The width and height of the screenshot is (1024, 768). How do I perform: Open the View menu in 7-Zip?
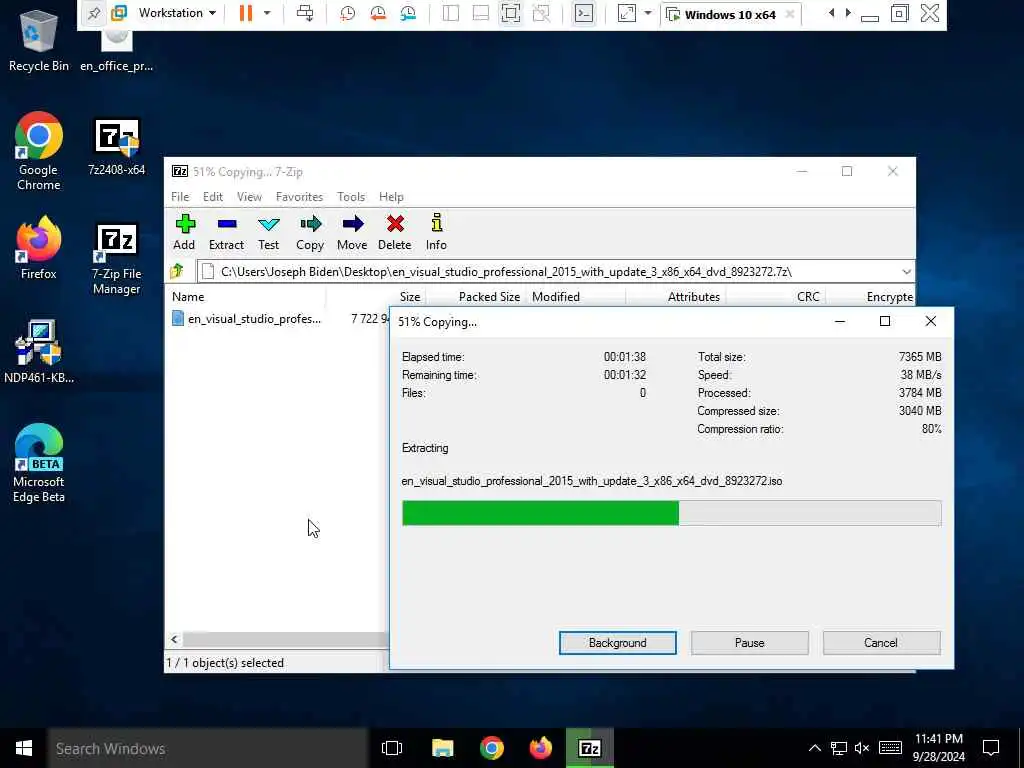pos(249,197)
